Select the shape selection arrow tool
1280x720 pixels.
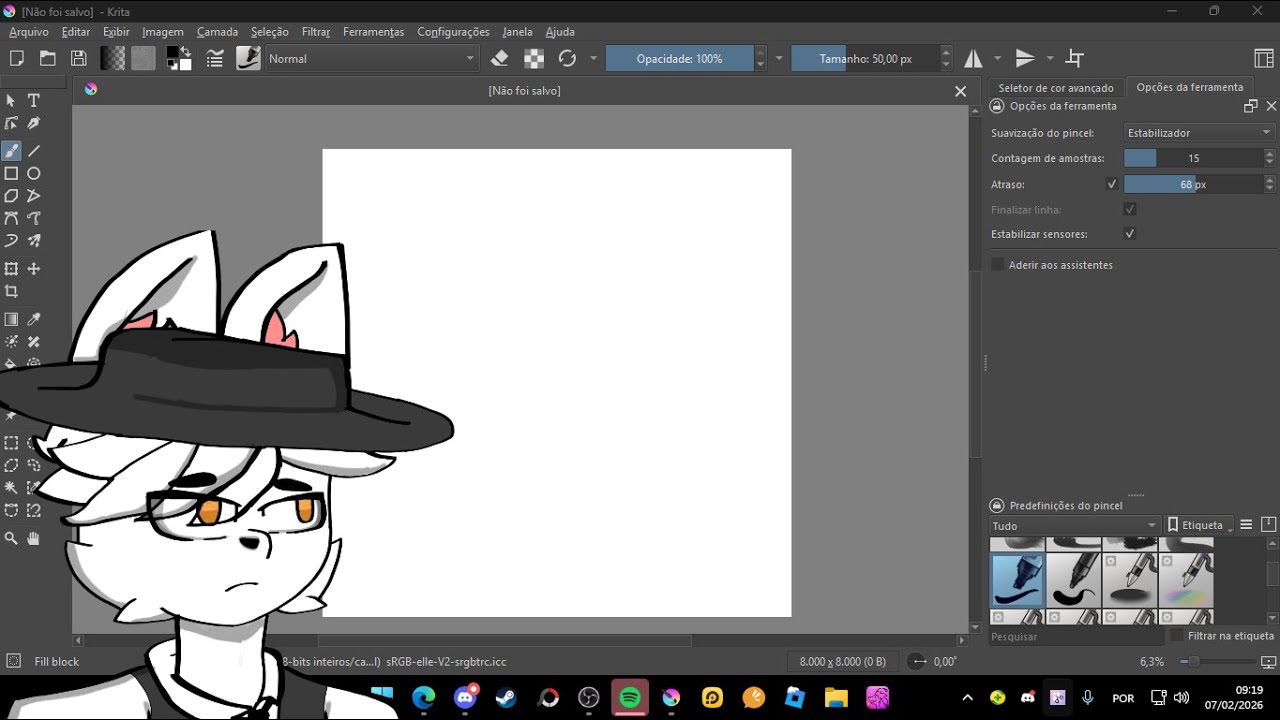coord(11,101)
